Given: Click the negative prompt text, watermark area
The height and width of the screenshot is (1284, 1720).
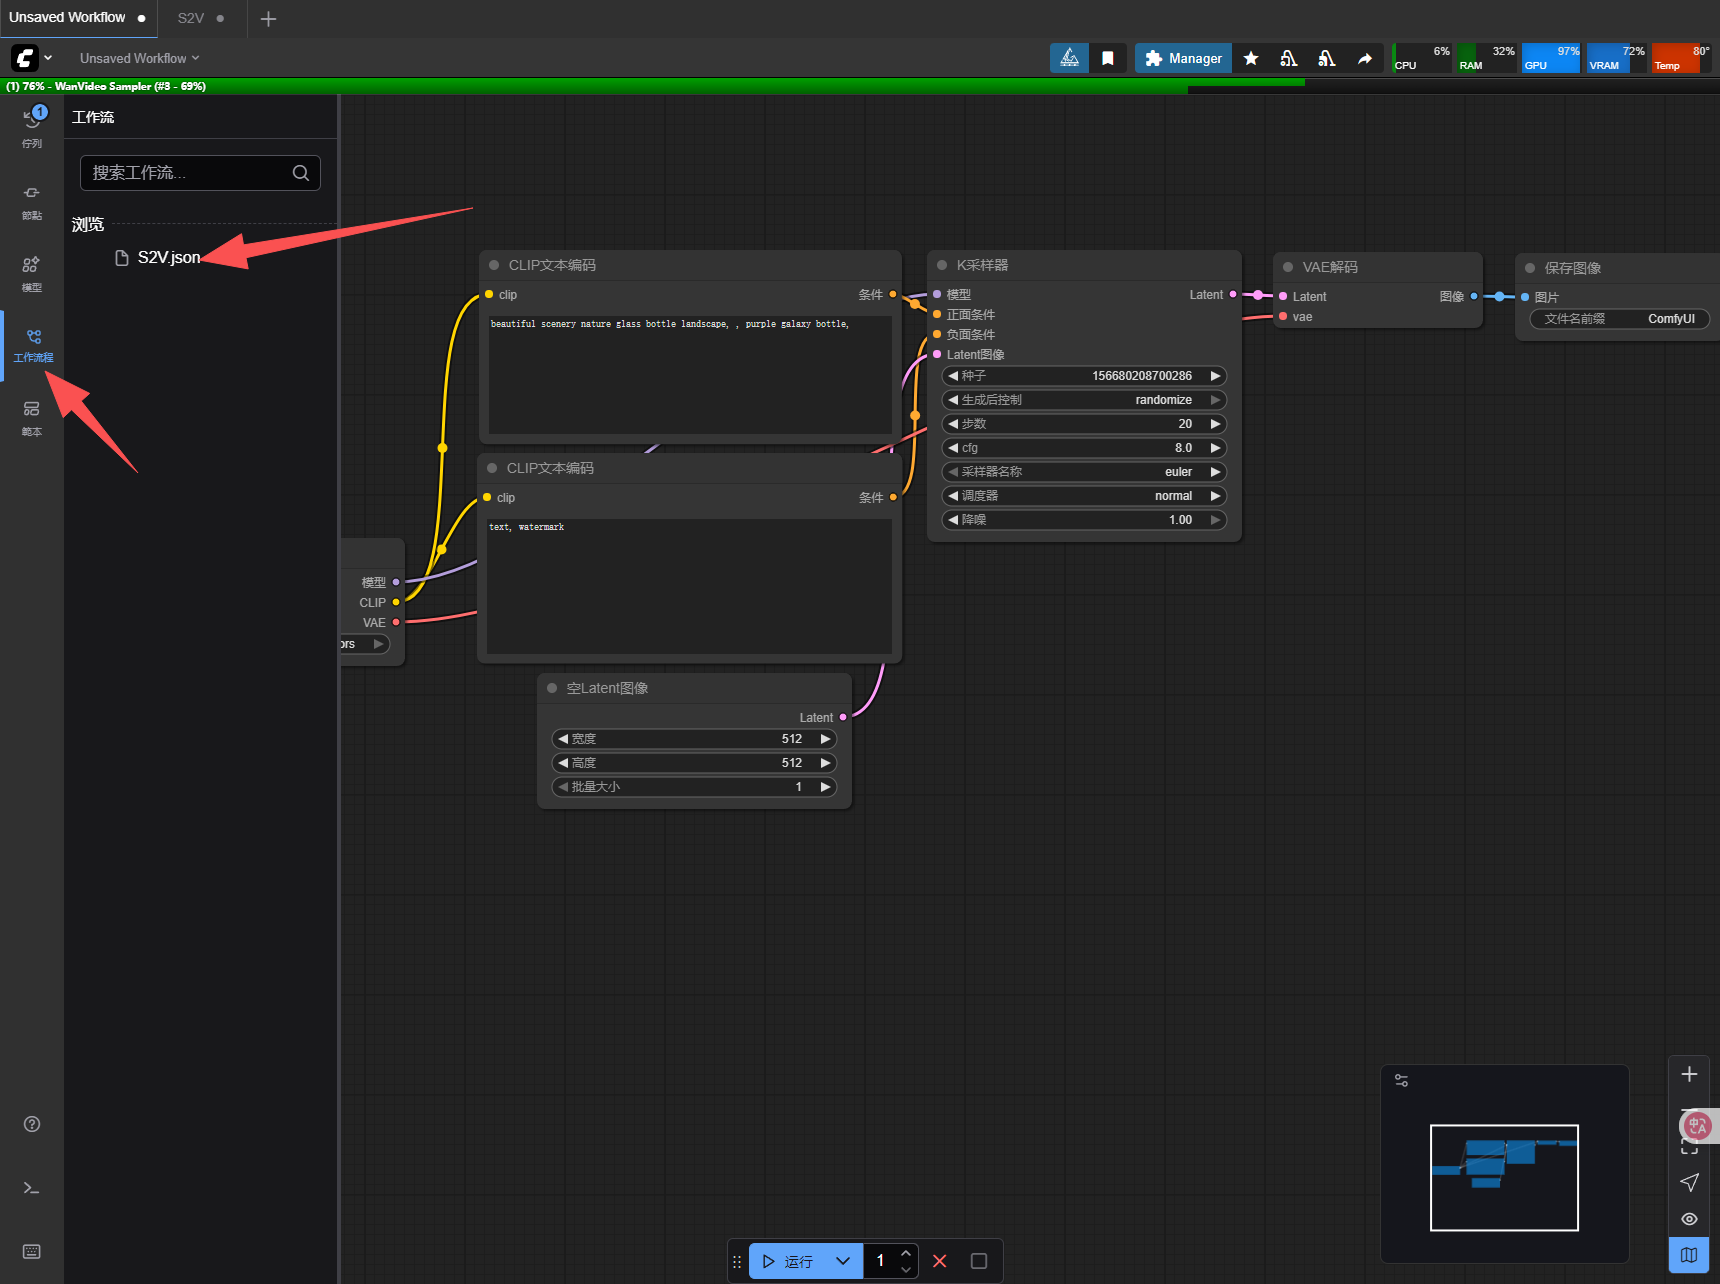Looking at the screenshot, I should point(689,586).
